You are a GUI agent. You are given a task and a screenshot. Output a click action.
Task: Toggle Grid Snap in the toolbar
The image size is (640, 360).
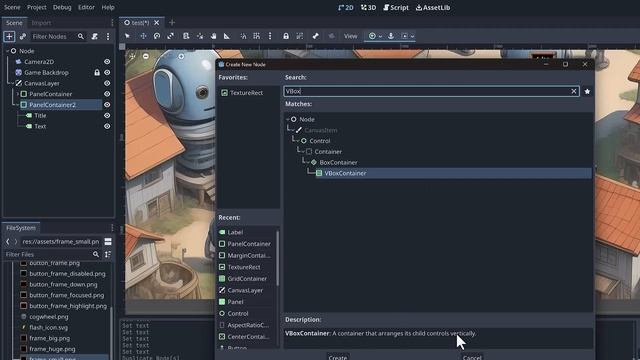point(256,36)
